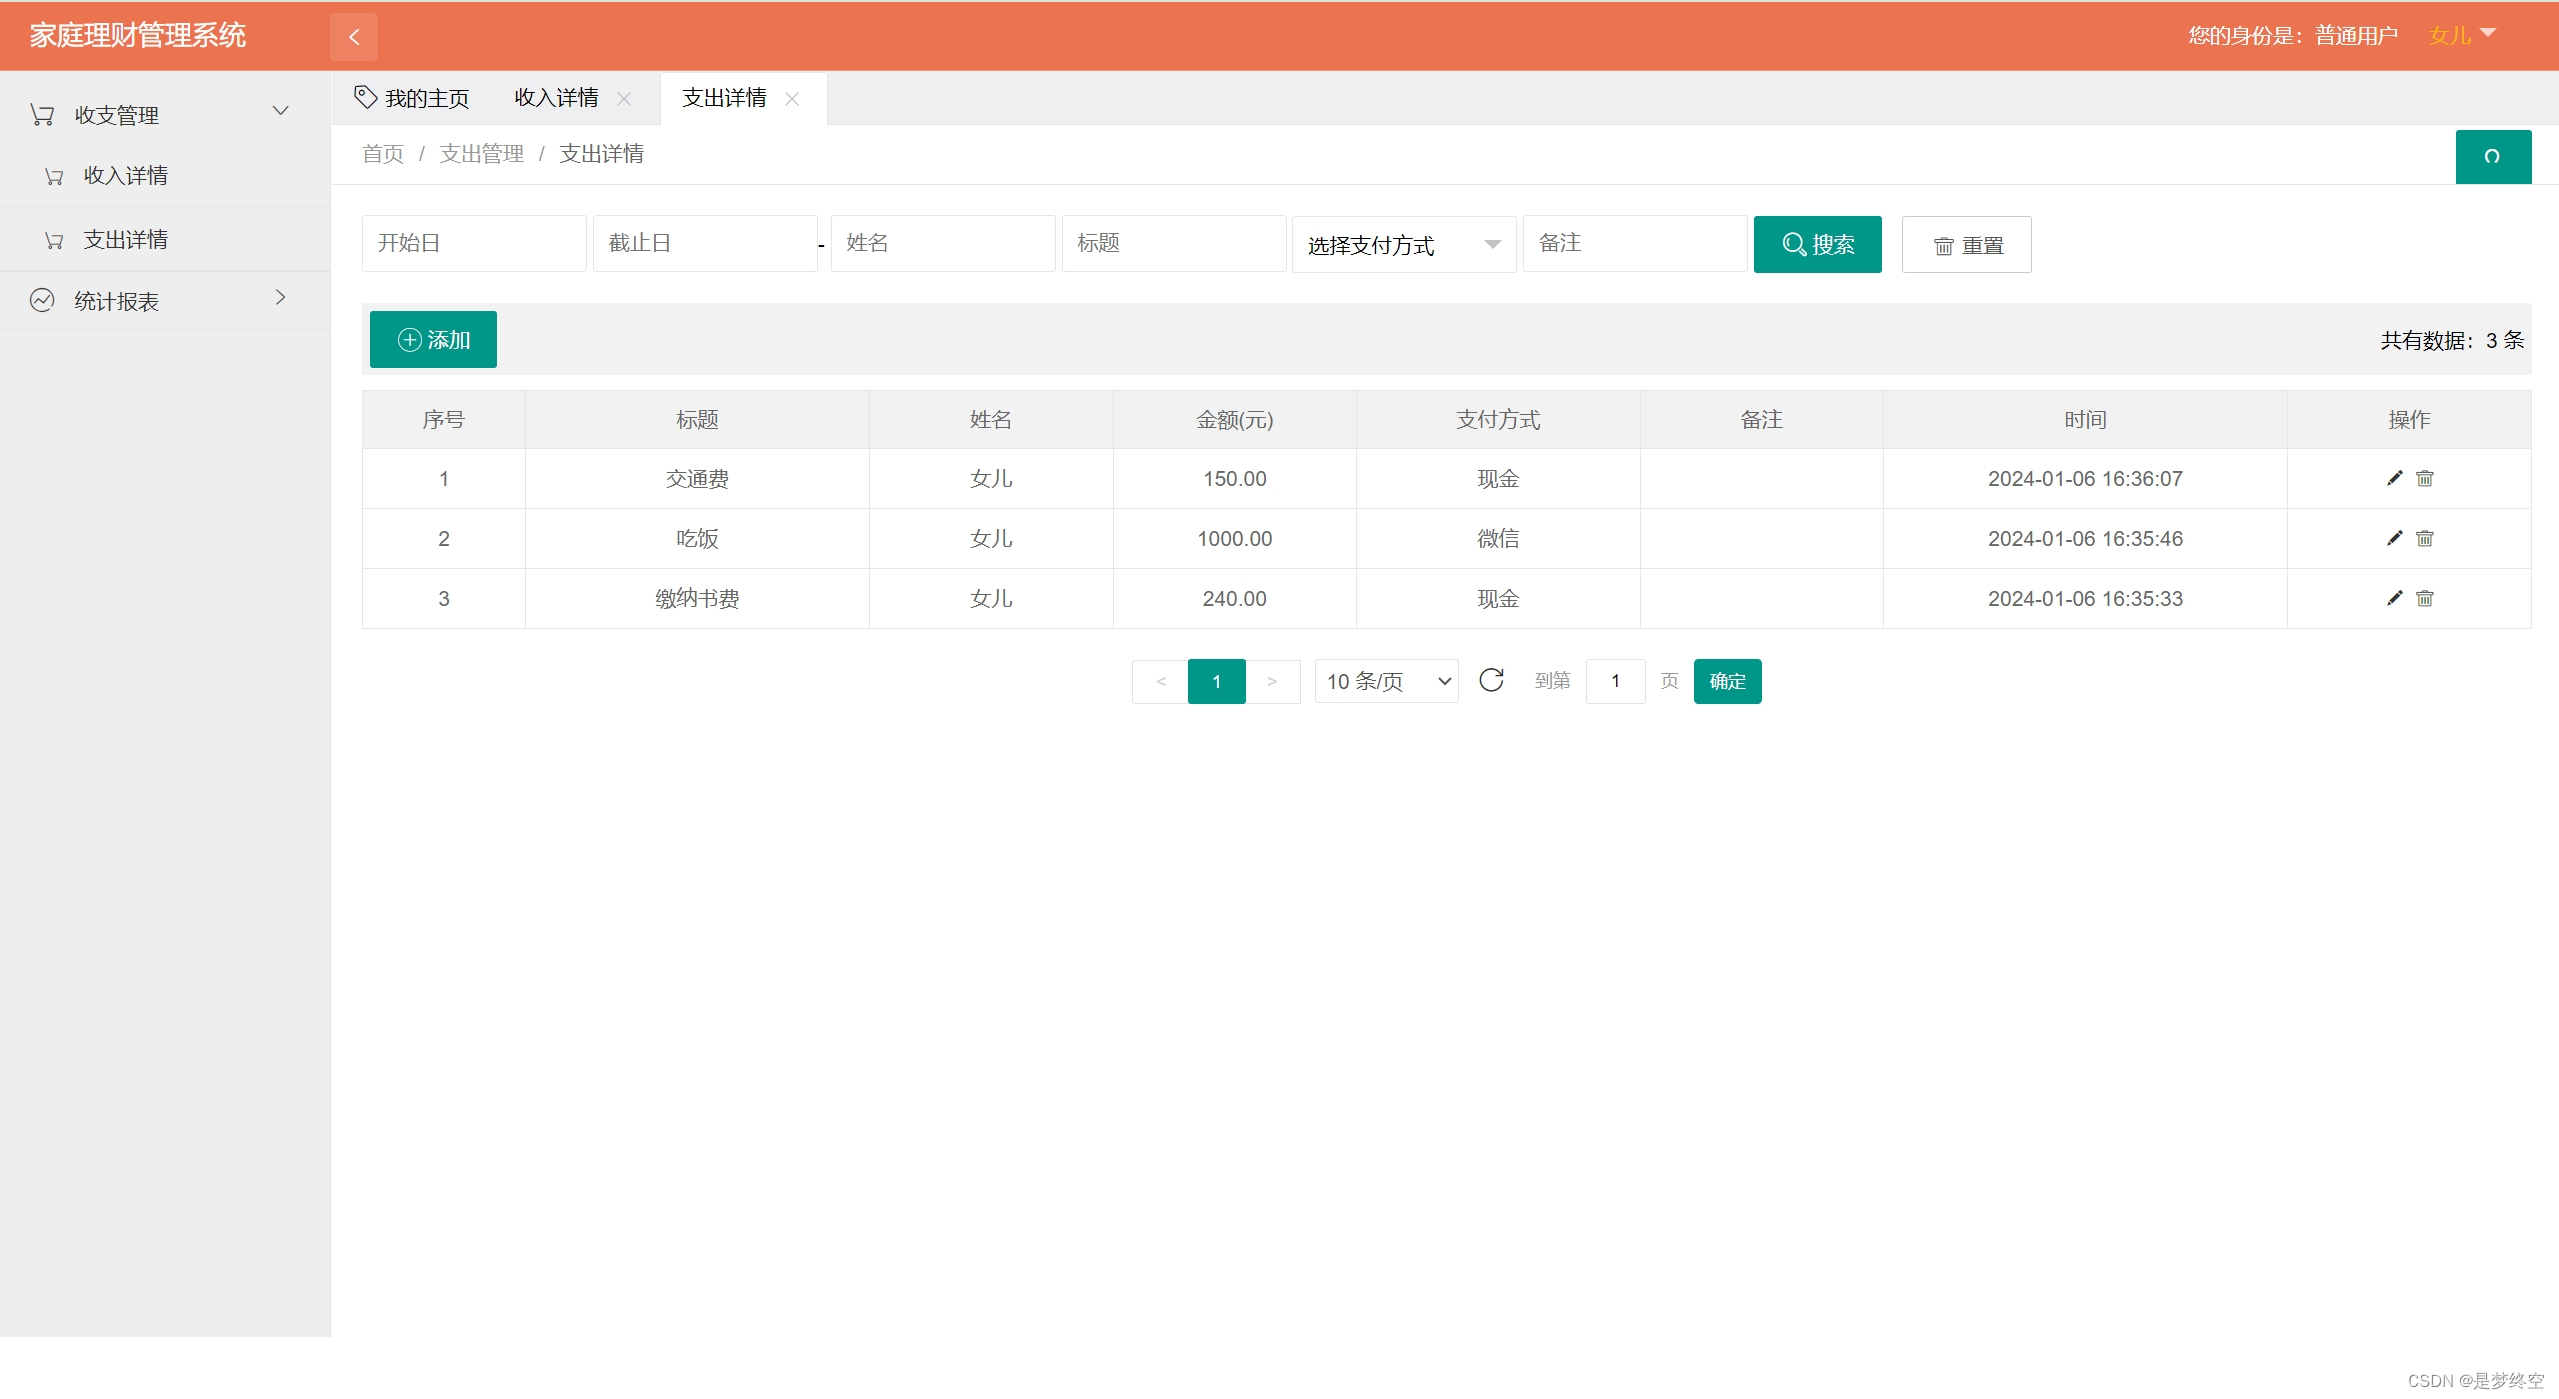Click the trash icon inside the 重置 button
This screenshot has height=1399, width=2559.
pos(1943,245)
